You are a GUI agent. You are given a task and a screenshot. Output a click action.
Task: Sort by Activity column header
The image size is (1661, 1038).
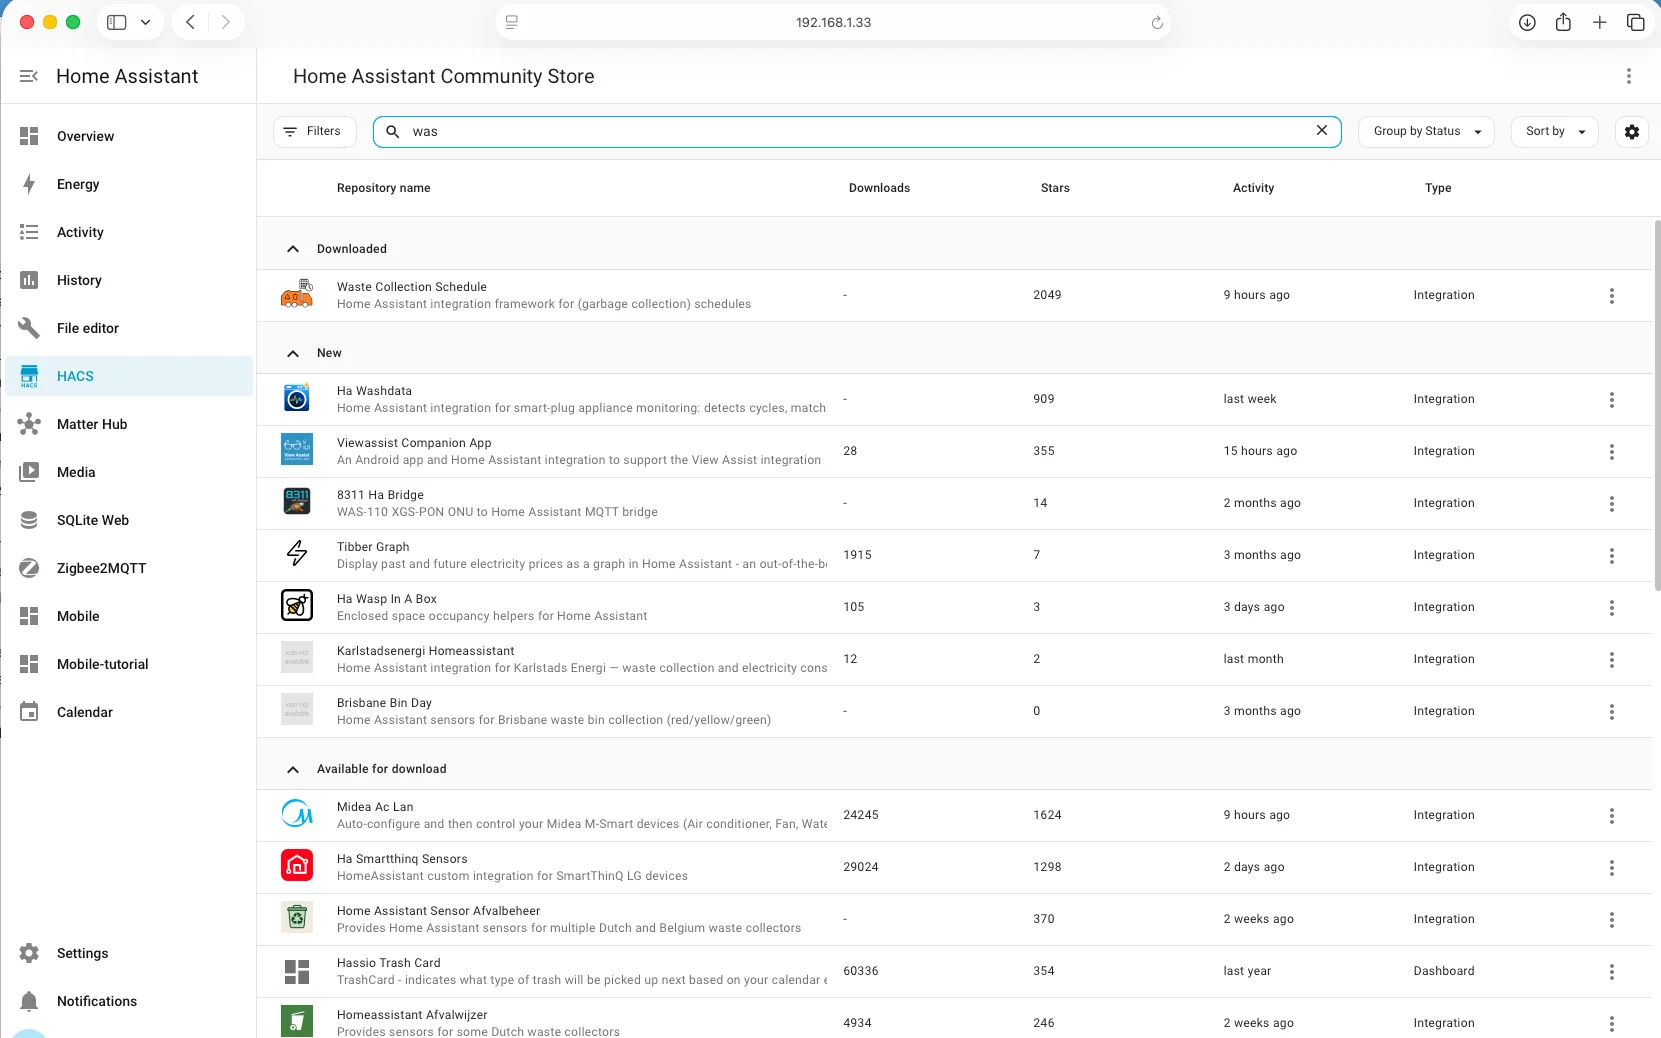[x=1253, y=188]
